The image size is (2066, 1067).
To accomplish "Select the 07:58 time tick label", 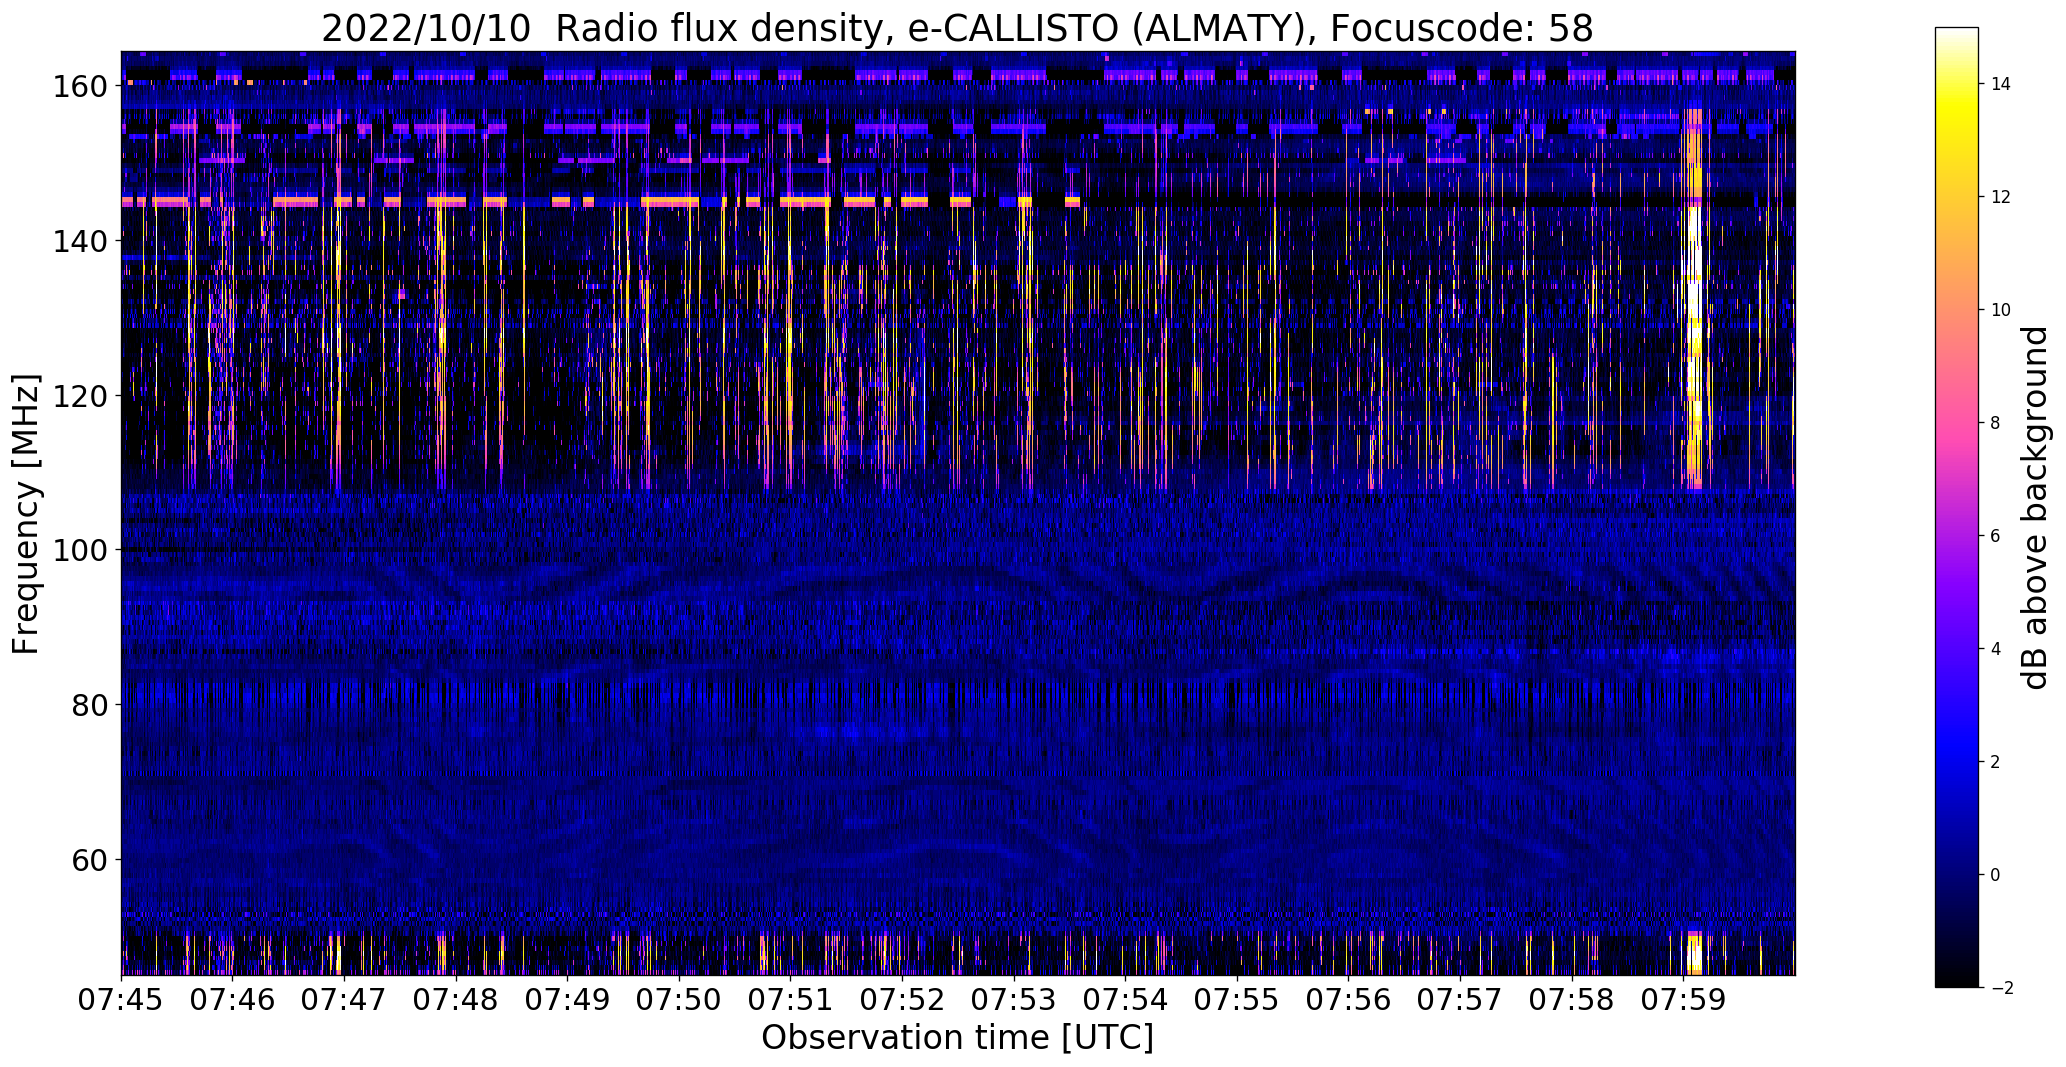I will (1571, 1000).
